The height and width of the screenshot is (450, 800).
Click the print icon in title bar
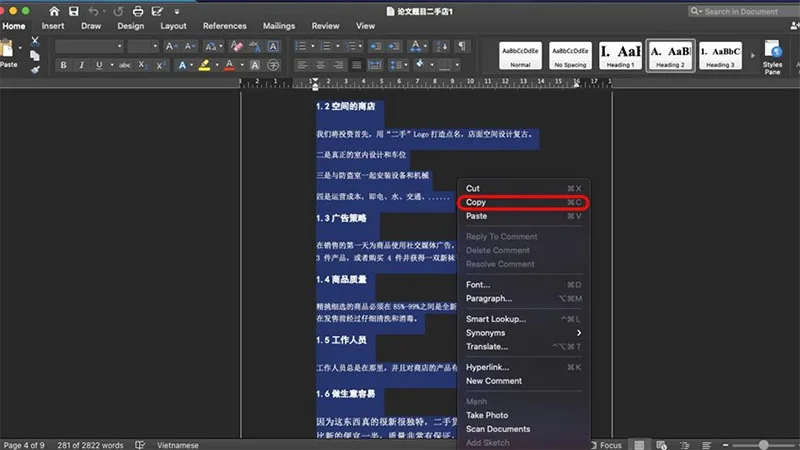138,11
